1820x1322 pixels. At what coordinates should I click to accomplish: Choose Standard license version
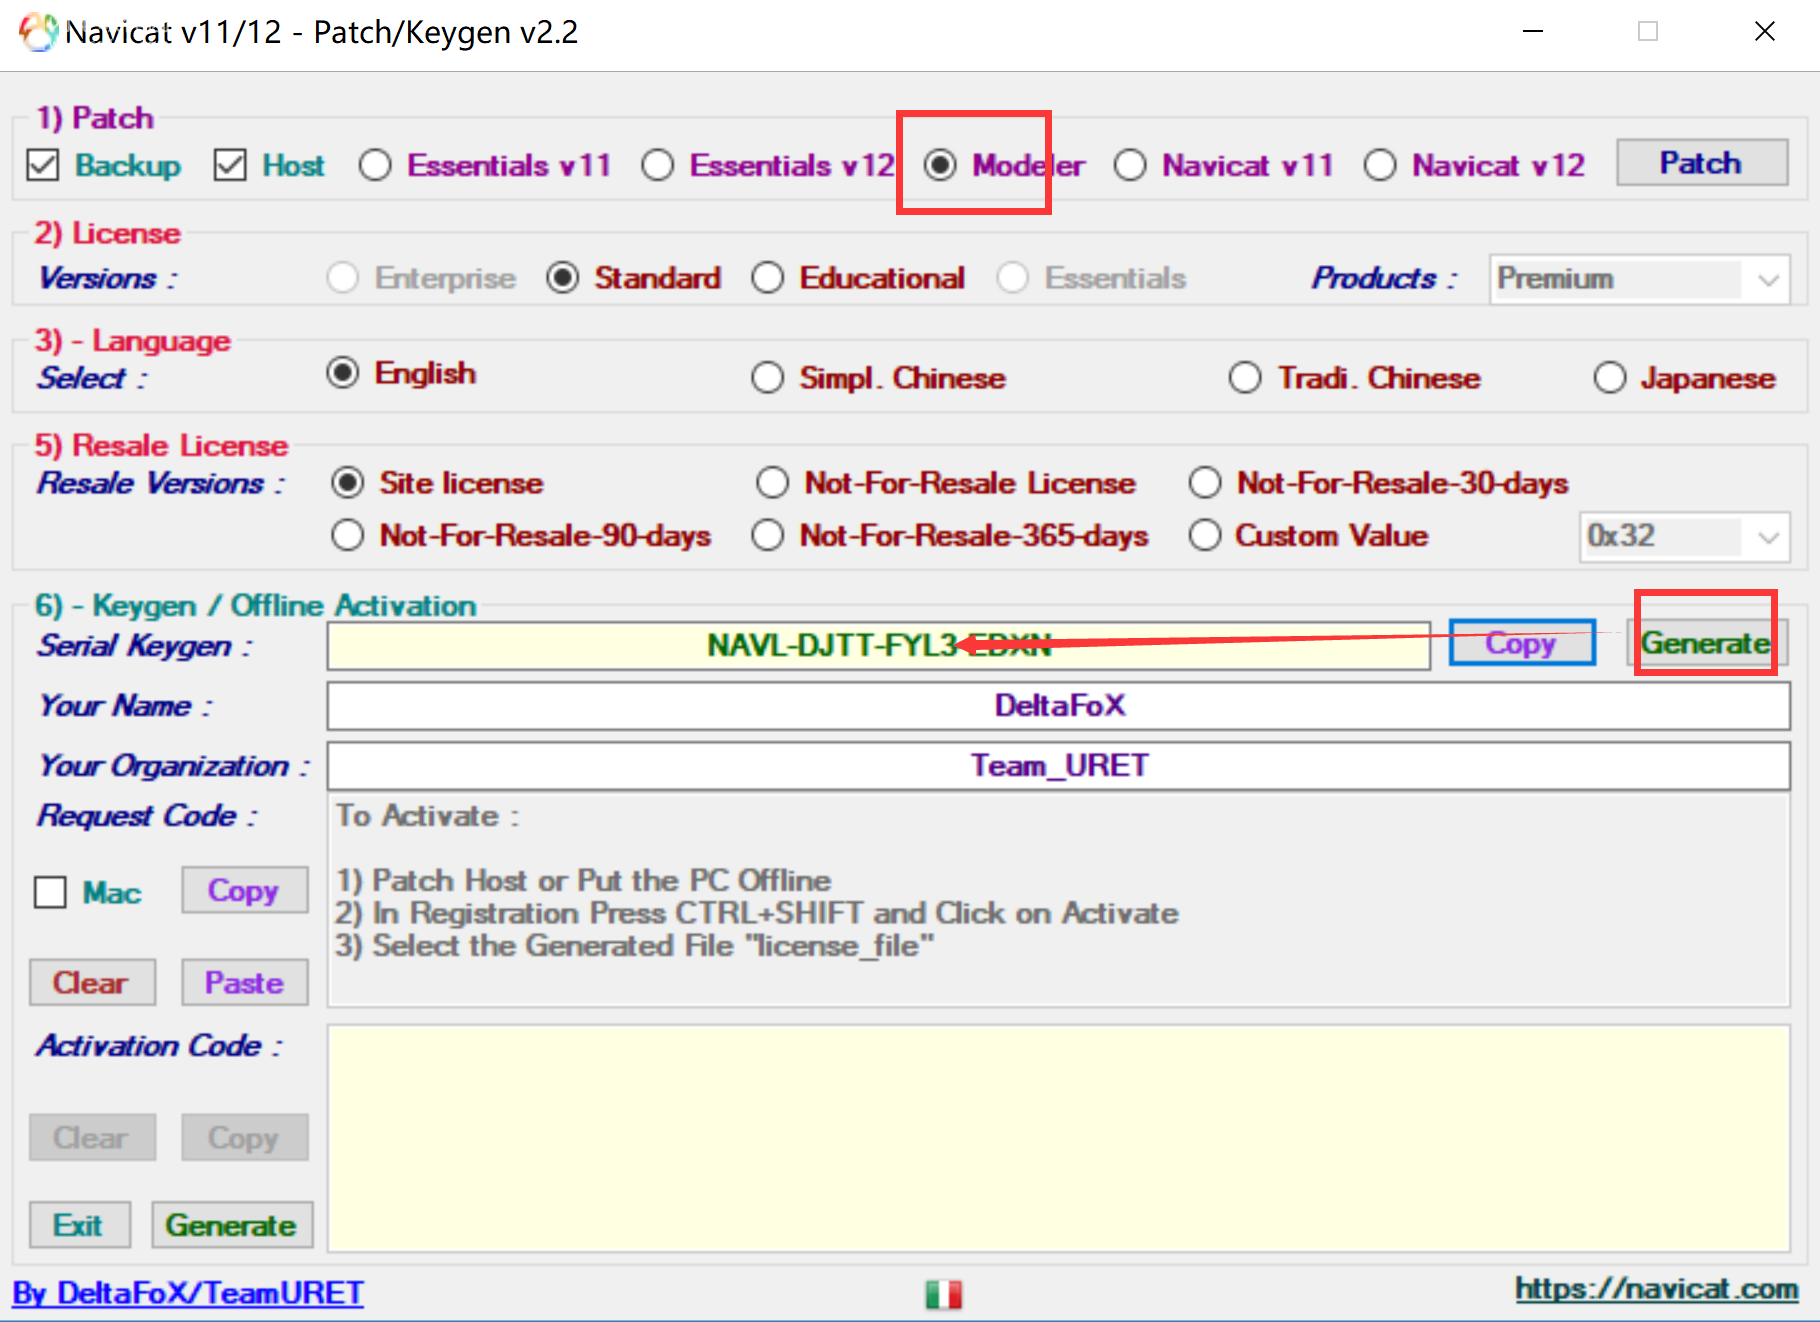563,278
